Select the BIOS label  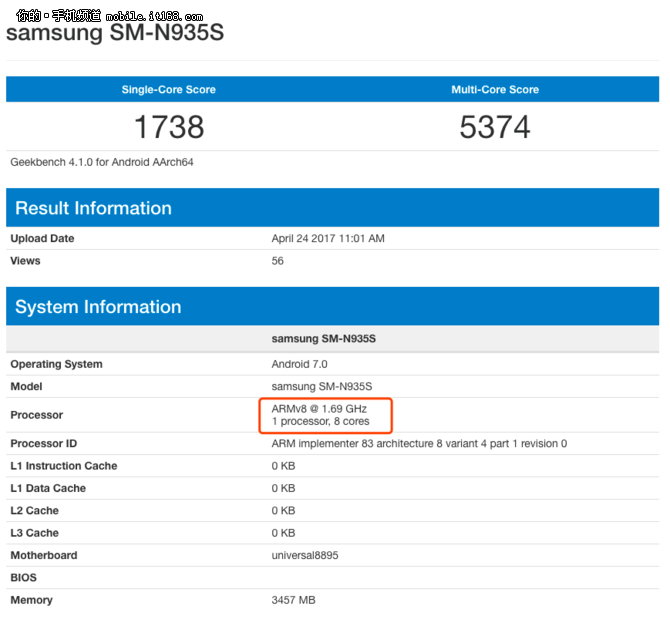tap(24, 578)
